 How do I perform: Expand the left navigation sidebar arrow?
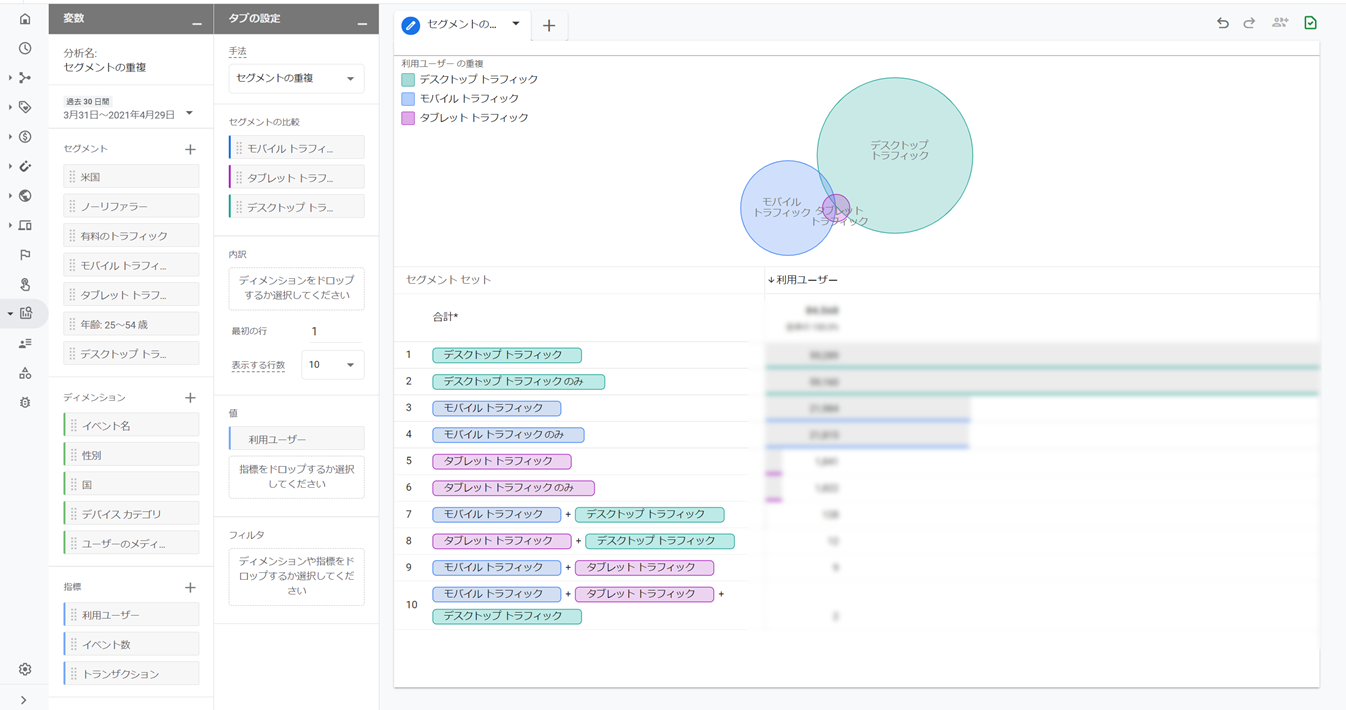[x=24, y=700]
